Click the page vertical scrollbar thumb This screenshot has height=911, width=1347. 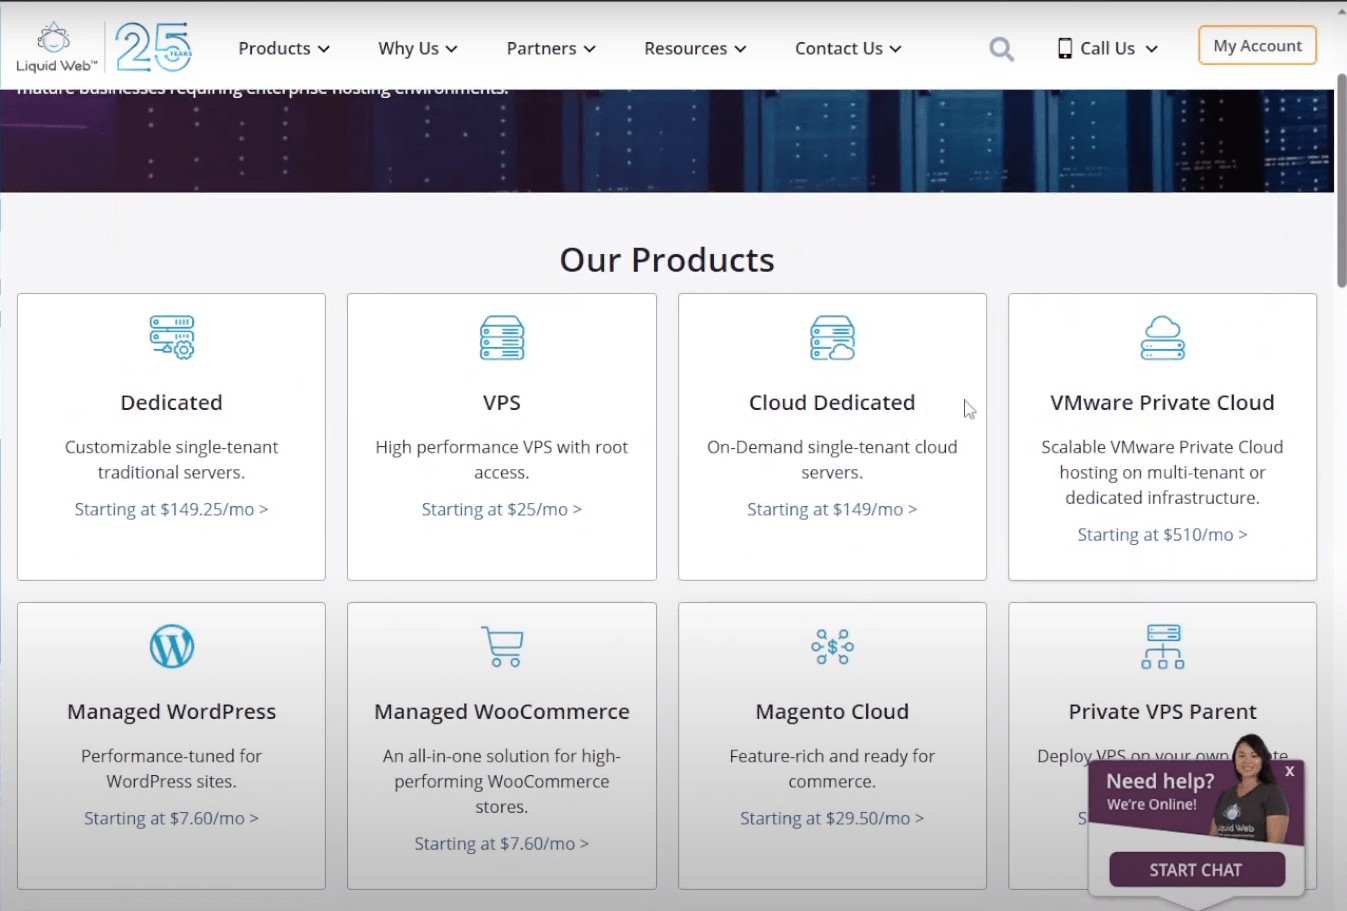click(1341, 180)
